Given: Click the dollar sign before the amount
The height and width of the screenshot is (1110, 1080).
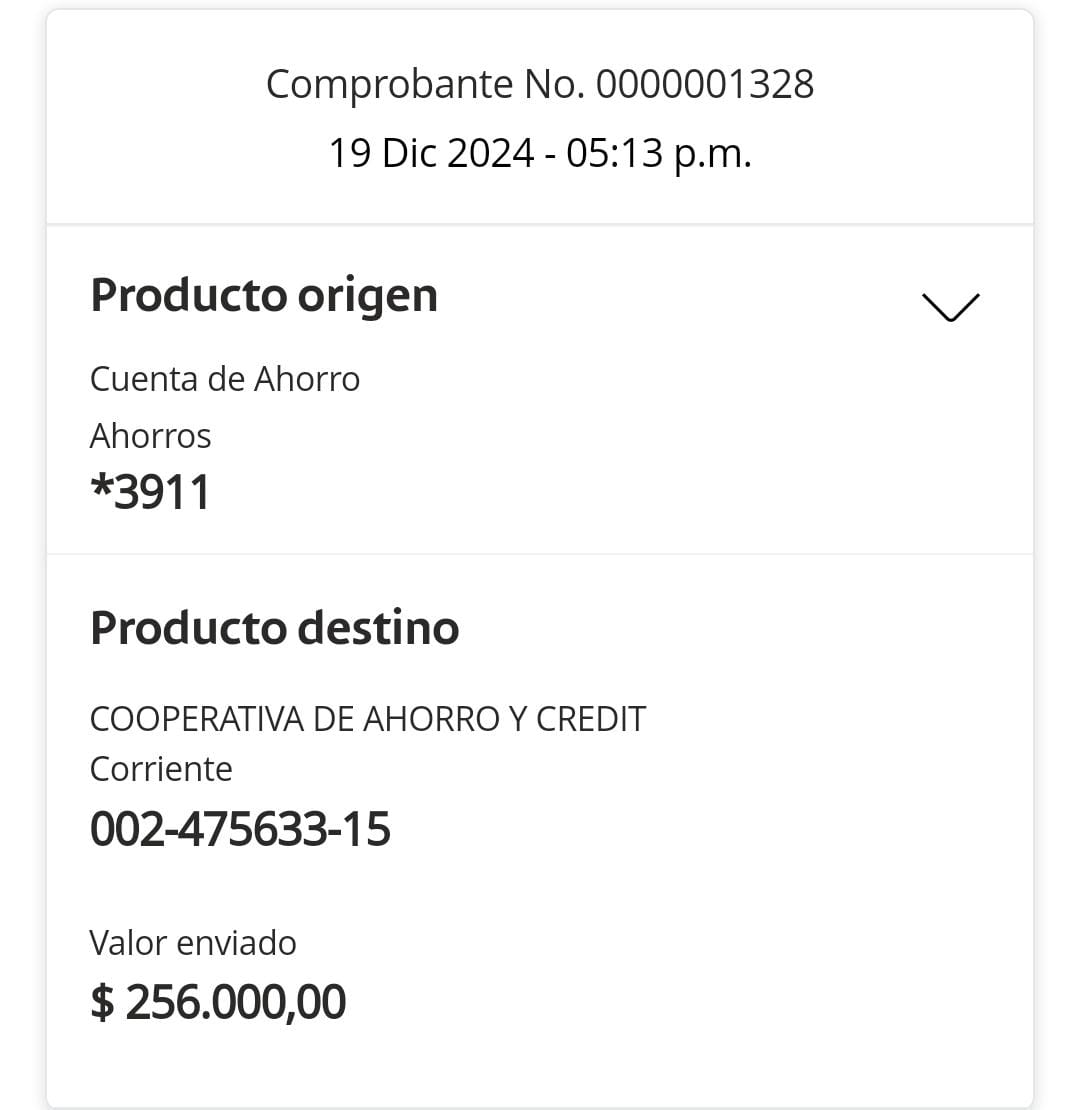Looking at the screenshot, I should (x=102, y=1002).
